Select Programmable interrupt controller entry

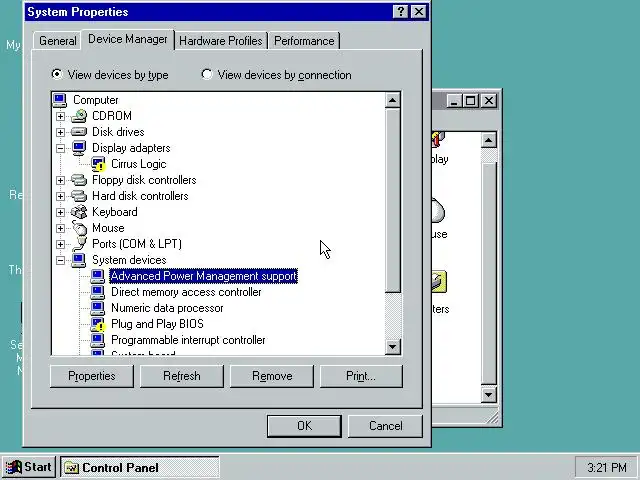(x=188, y=340)
